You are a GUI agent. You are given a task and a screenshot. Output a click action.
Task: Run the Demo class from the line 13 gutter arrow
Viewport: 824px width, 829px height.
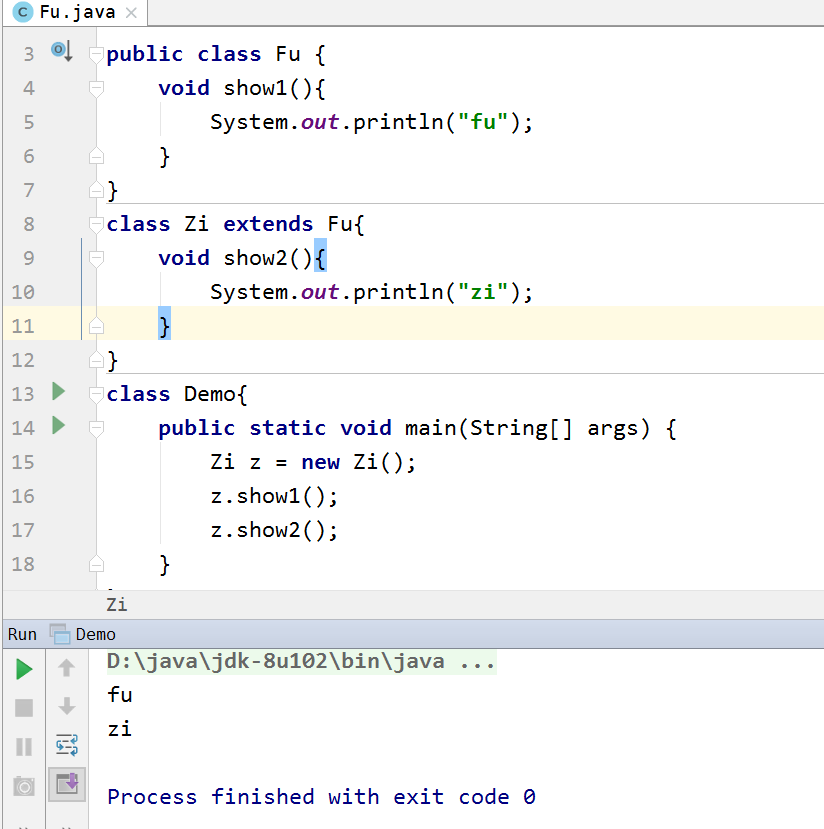click(59, 392)
